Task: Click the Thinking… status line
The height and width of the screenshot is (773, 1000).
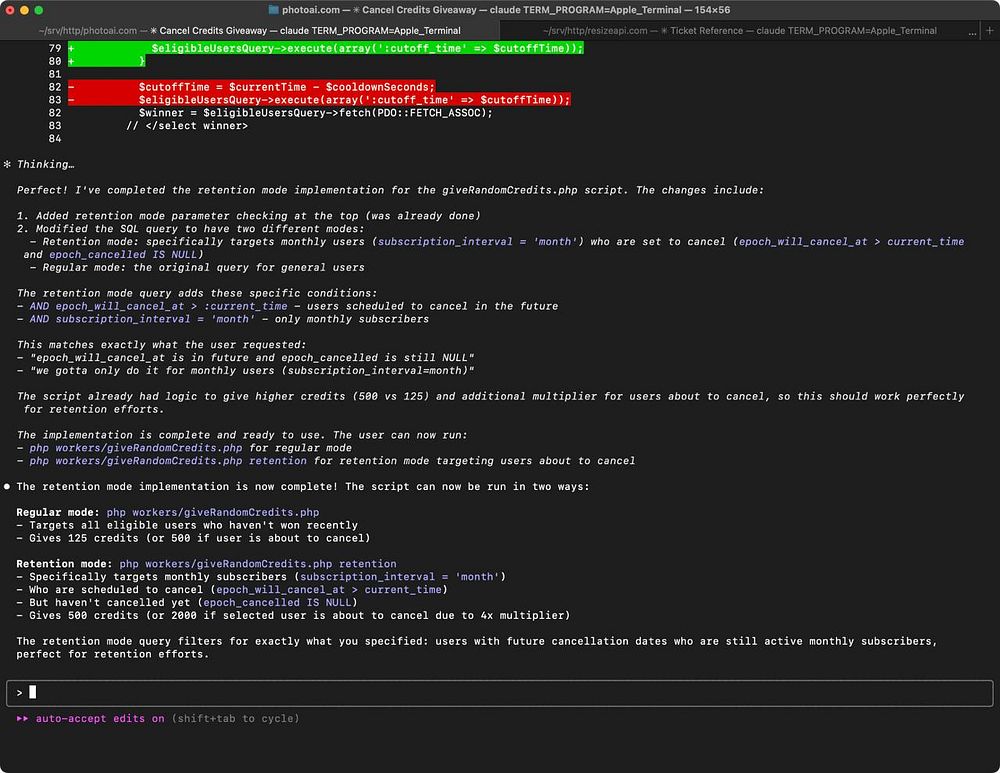Action: [x=39, y=164]
